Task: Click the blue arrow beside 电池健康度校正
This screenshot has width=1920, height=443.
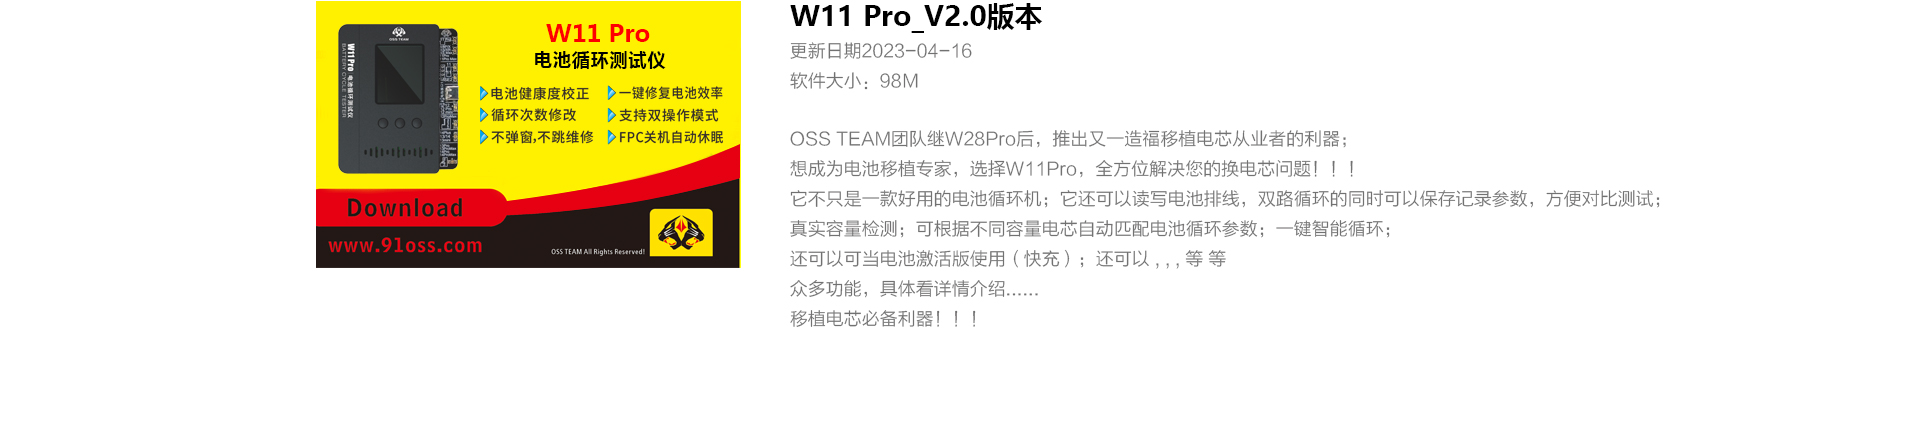Action: (x=484, y=93)
